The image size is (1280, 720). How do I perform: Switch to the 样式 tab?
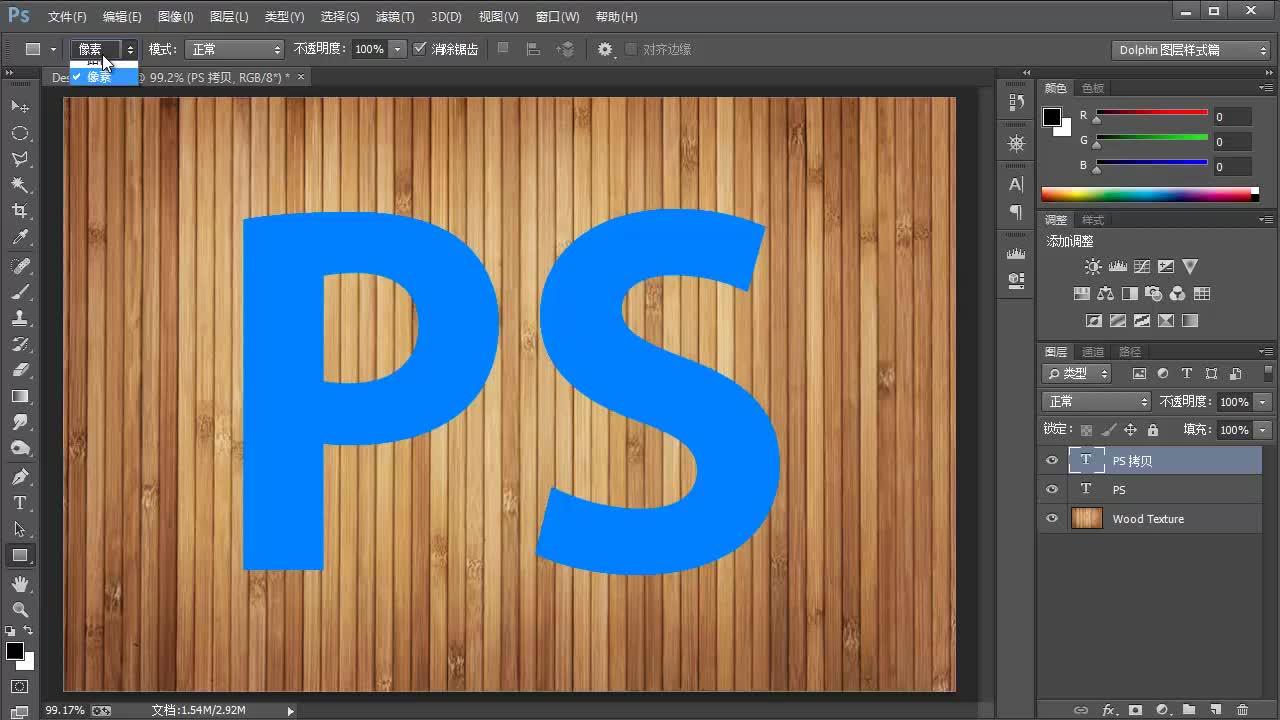[1093, 220]
